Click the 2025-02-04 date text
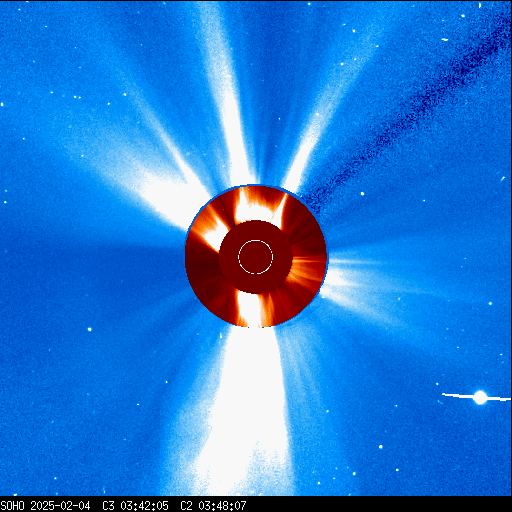This screenshot has width=512, height=512. 60,506
